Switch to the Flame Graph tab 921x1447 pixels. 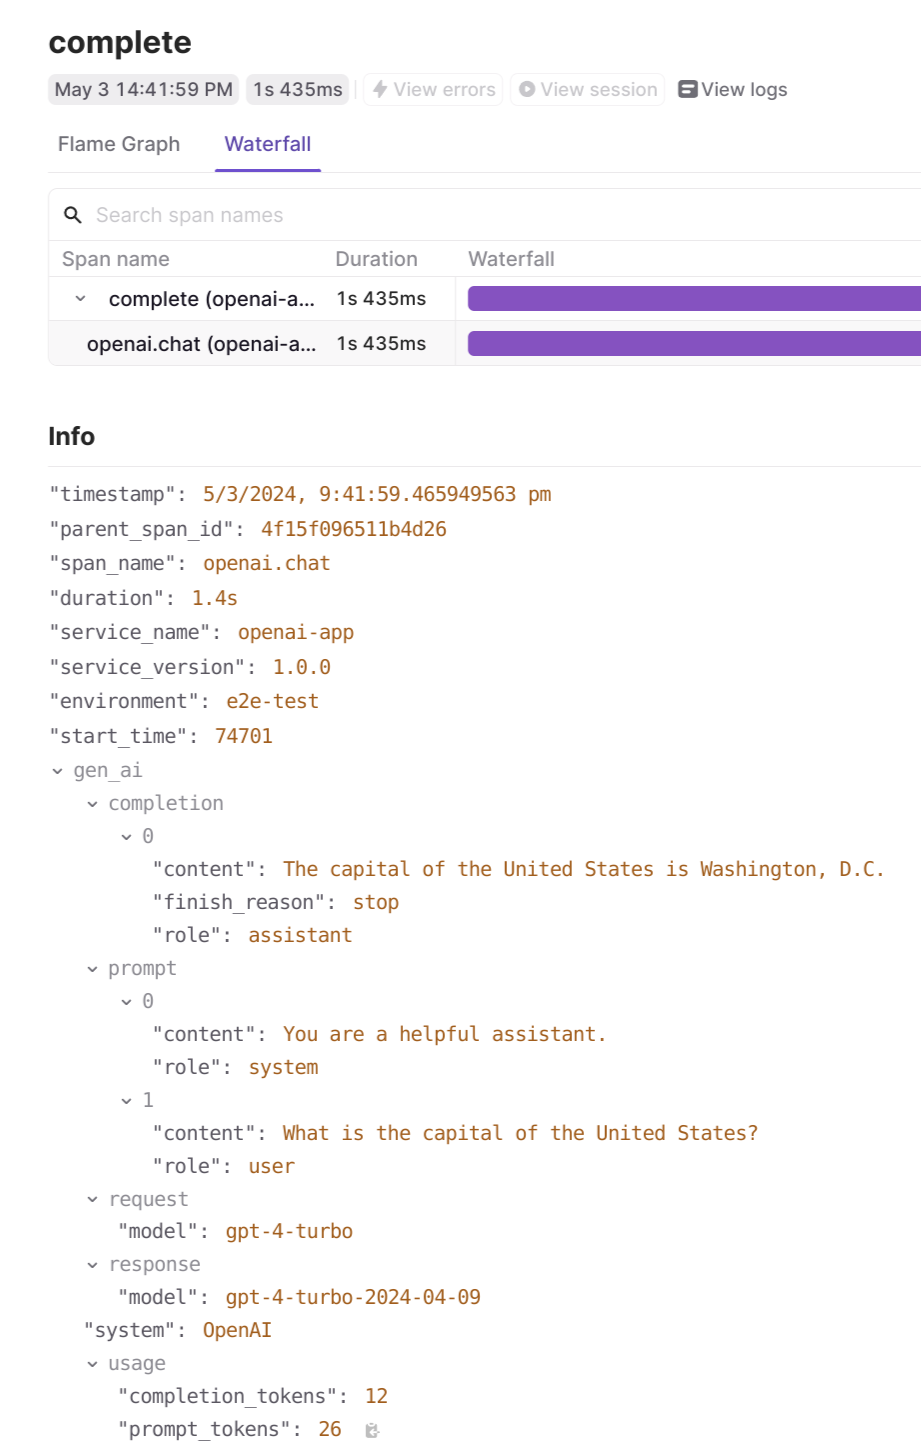pos(118,144)
